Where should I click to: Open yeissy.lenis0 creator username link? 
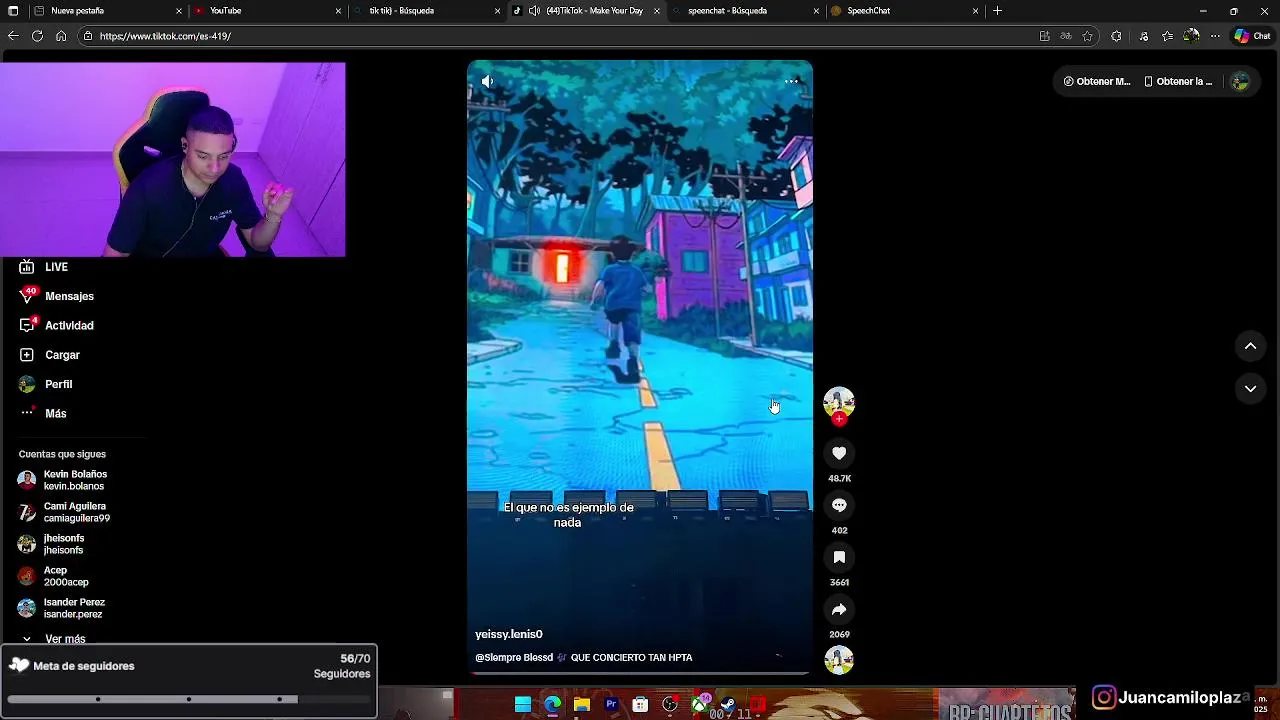click(509, 634)
